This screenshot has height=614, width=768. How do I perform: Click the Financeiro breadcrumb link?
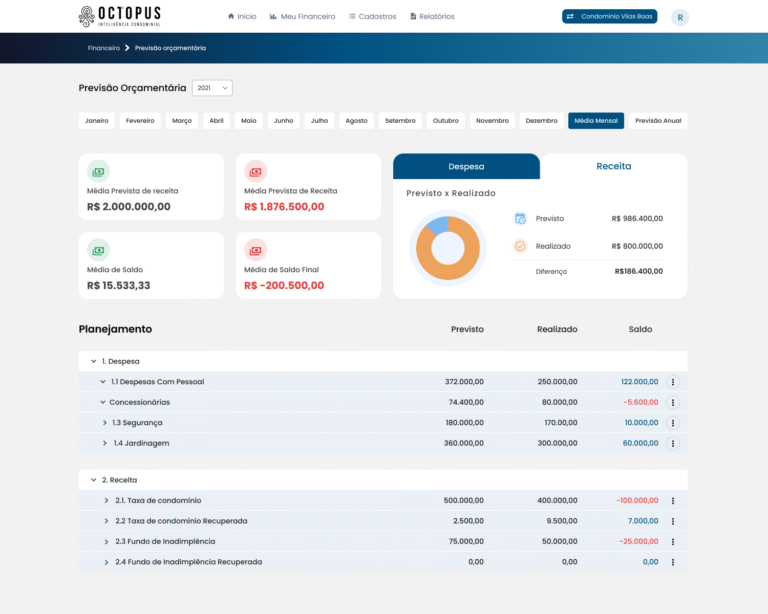click(104, 48)
